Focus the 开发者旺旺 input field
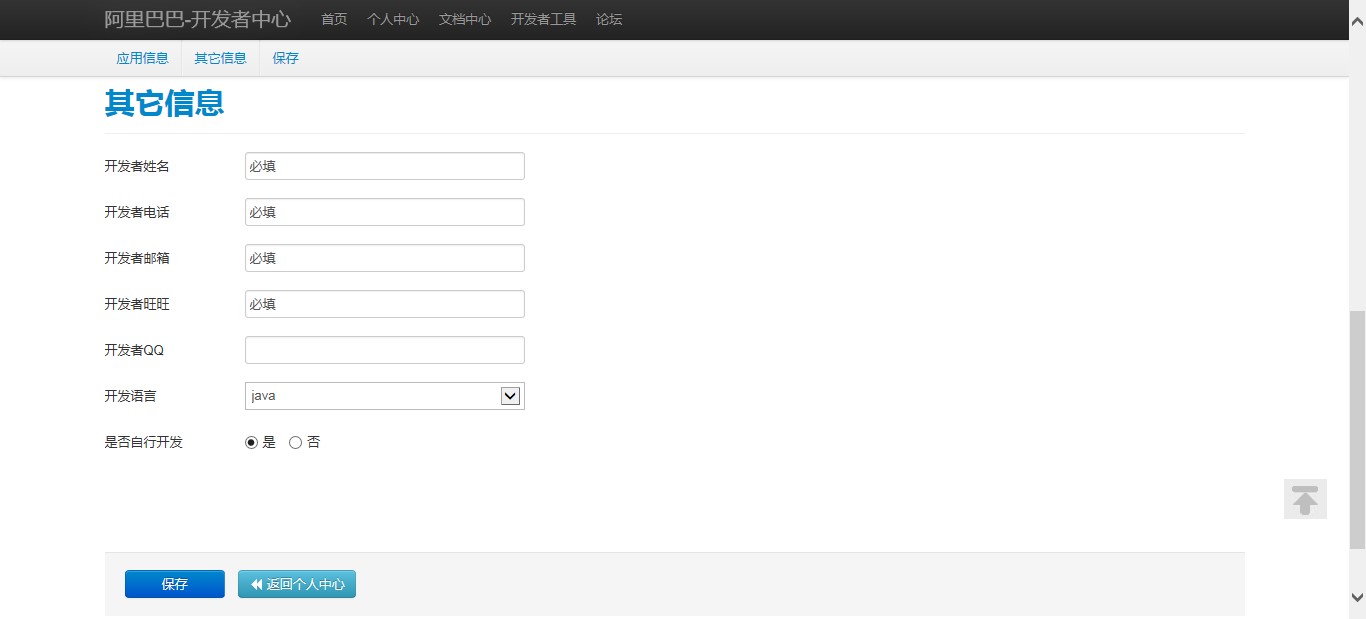Image resolution: width=1366 pixels, height=619 pixels. pos(385,304)
